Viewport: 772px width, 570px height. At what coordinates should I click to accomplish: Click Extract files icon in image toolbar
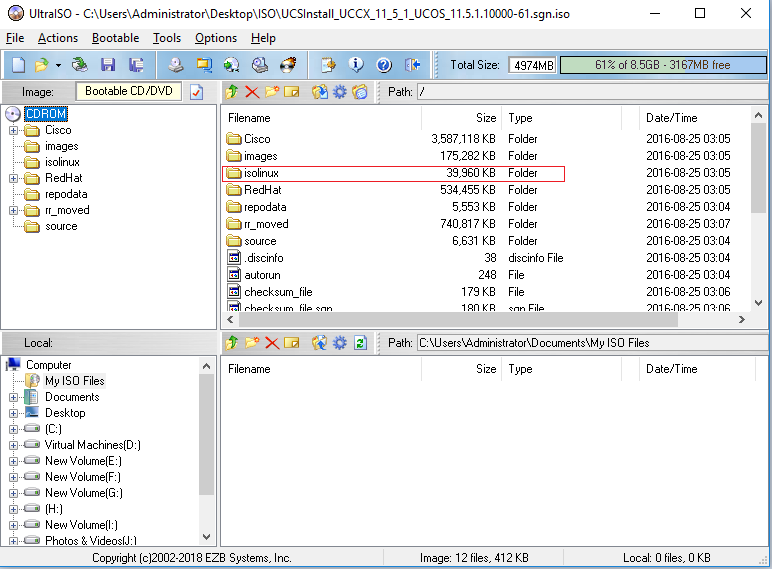coord(320,92)
